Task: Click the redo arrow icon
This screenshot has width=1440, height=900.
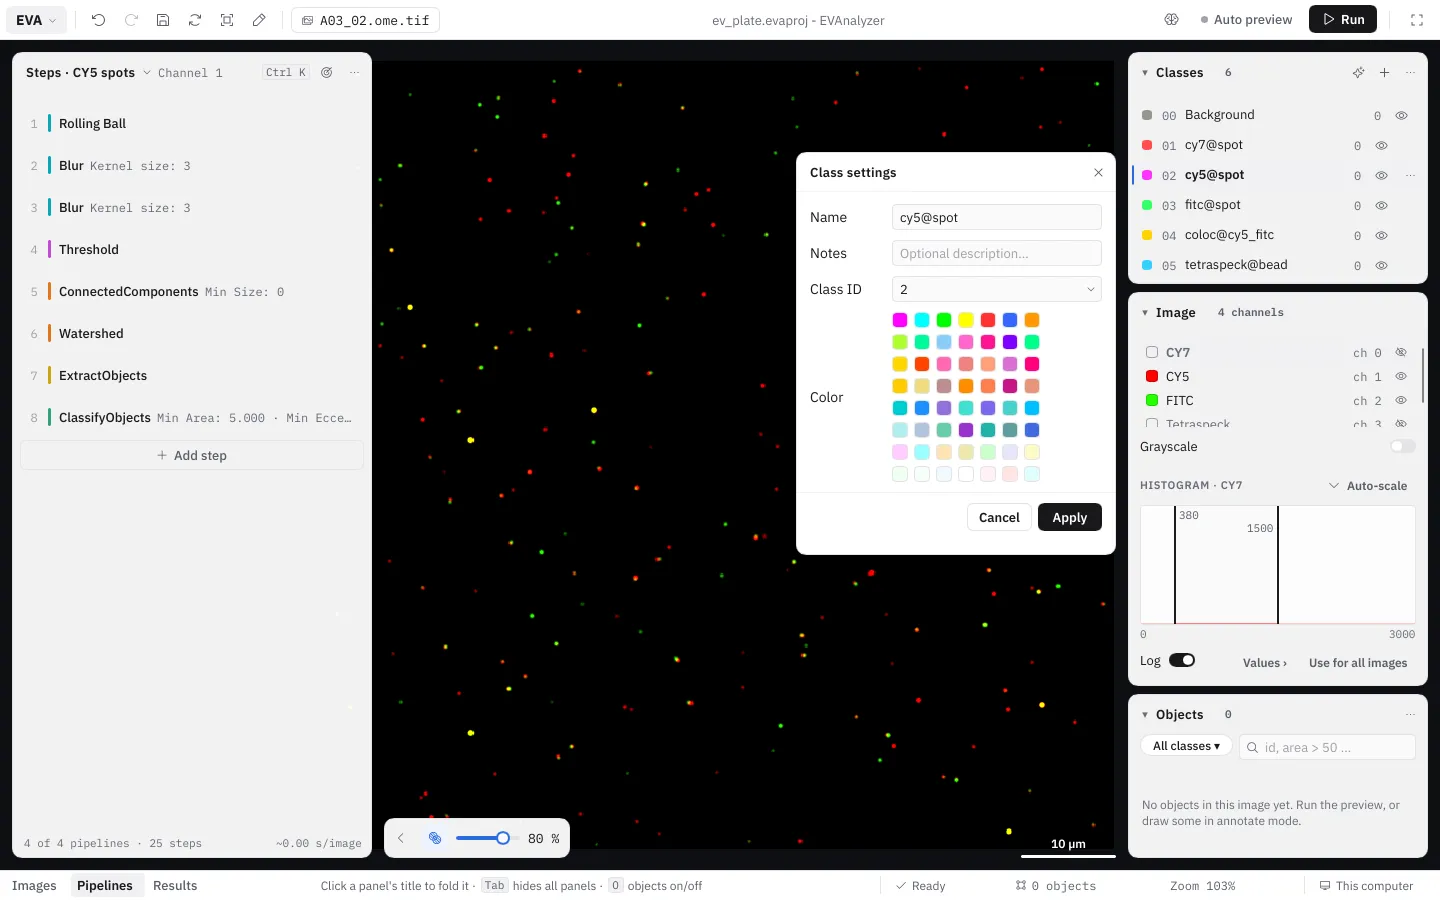Action: (131, 20)
